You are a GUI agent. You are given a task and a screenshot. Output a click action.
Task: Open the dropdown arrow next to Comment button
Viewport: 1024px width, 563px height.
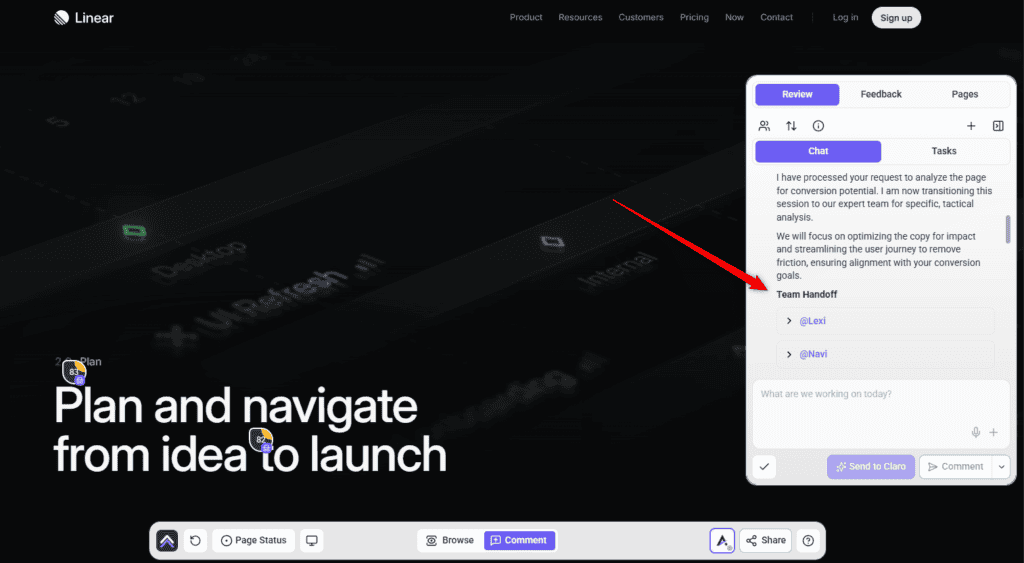tap(1001, 466)
